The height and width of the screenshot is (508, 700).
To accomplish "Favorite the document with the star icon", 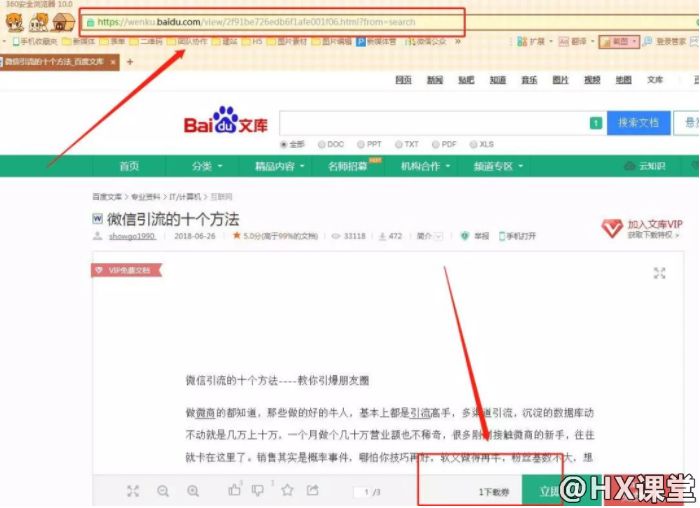I will [x=288, y=490].
